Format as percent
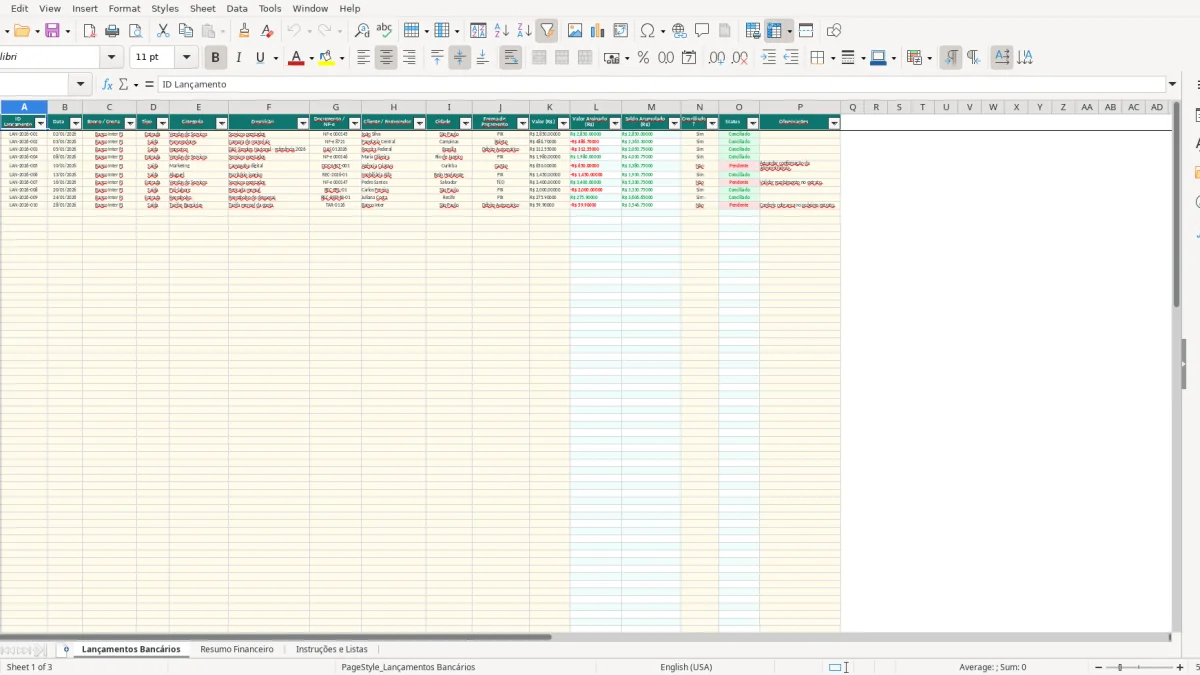Screen dimensions: 1200x675 pyautogui.click(x=643, y=58)
